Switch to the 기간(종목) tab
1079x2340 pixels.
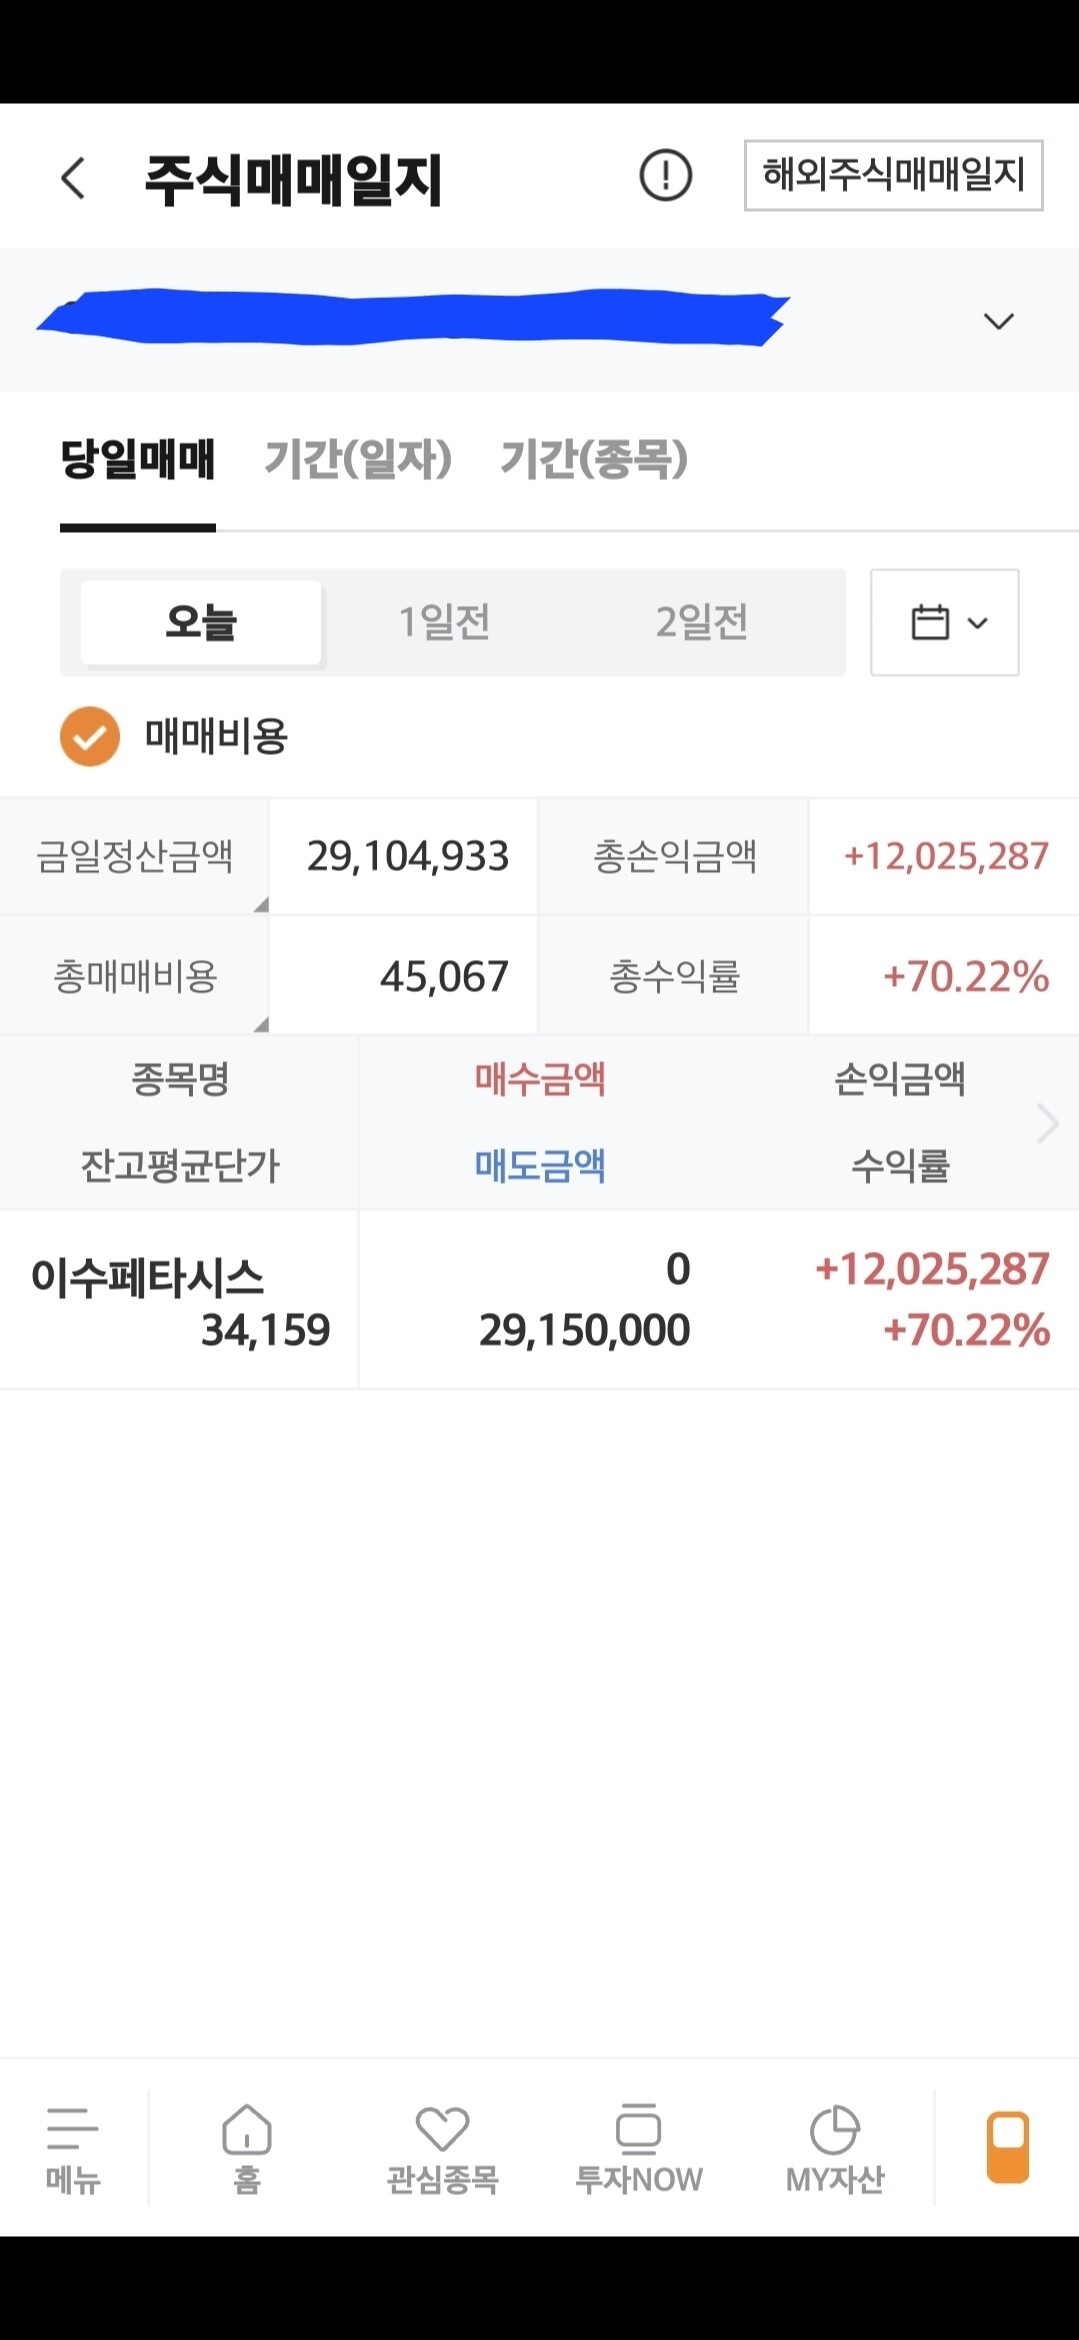tap(594, 458)
